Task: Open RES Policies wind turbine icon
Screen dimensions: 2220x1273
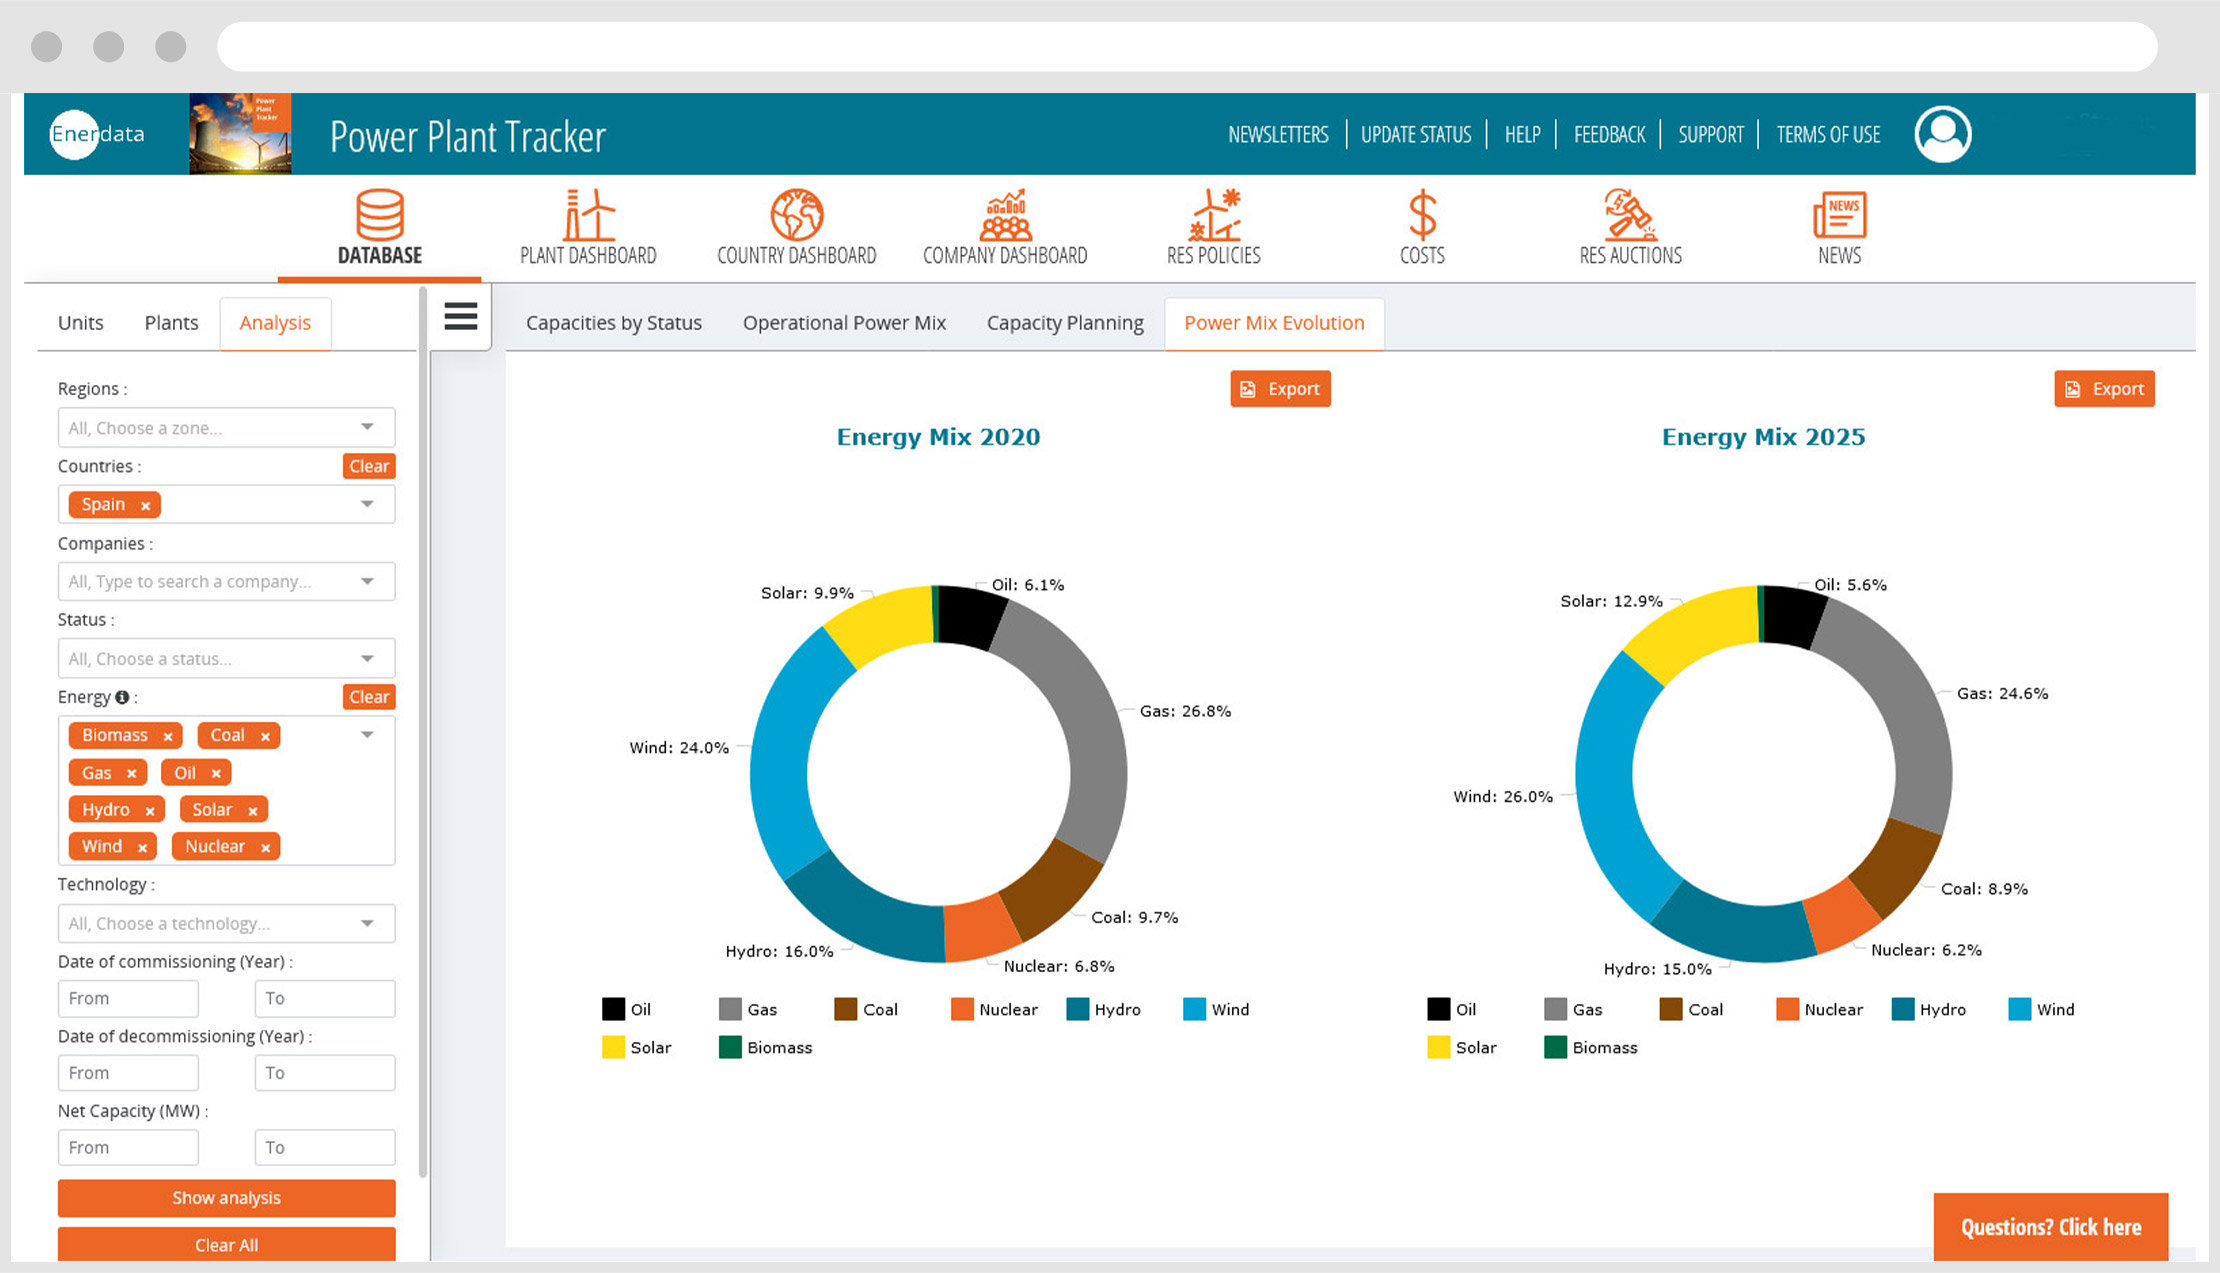Action: (1213, 215)
